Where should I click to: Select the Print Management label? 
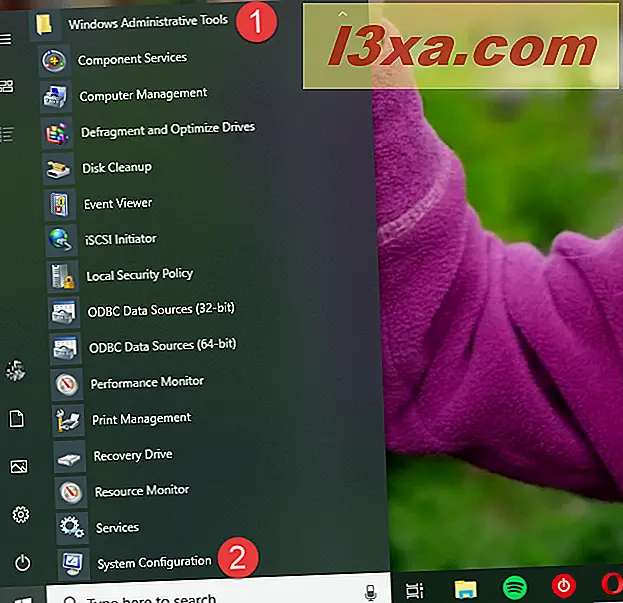coord(142,419)
